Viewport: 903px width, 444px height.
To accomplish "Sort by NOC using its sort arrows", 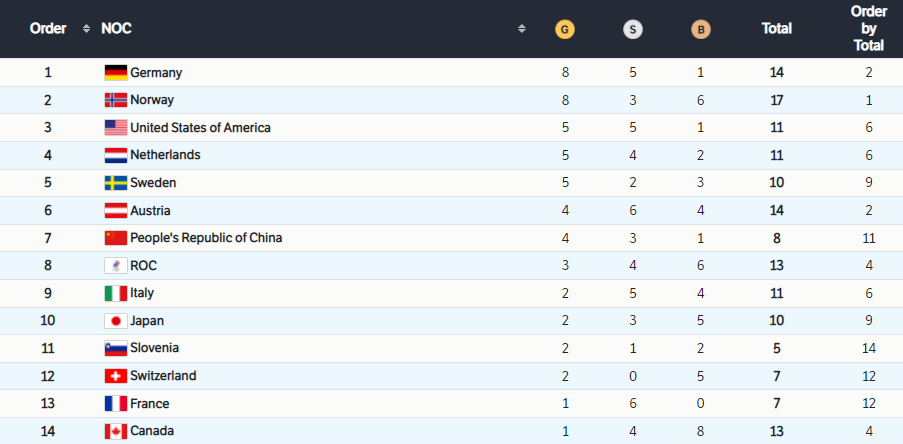I will coord(522,29).
